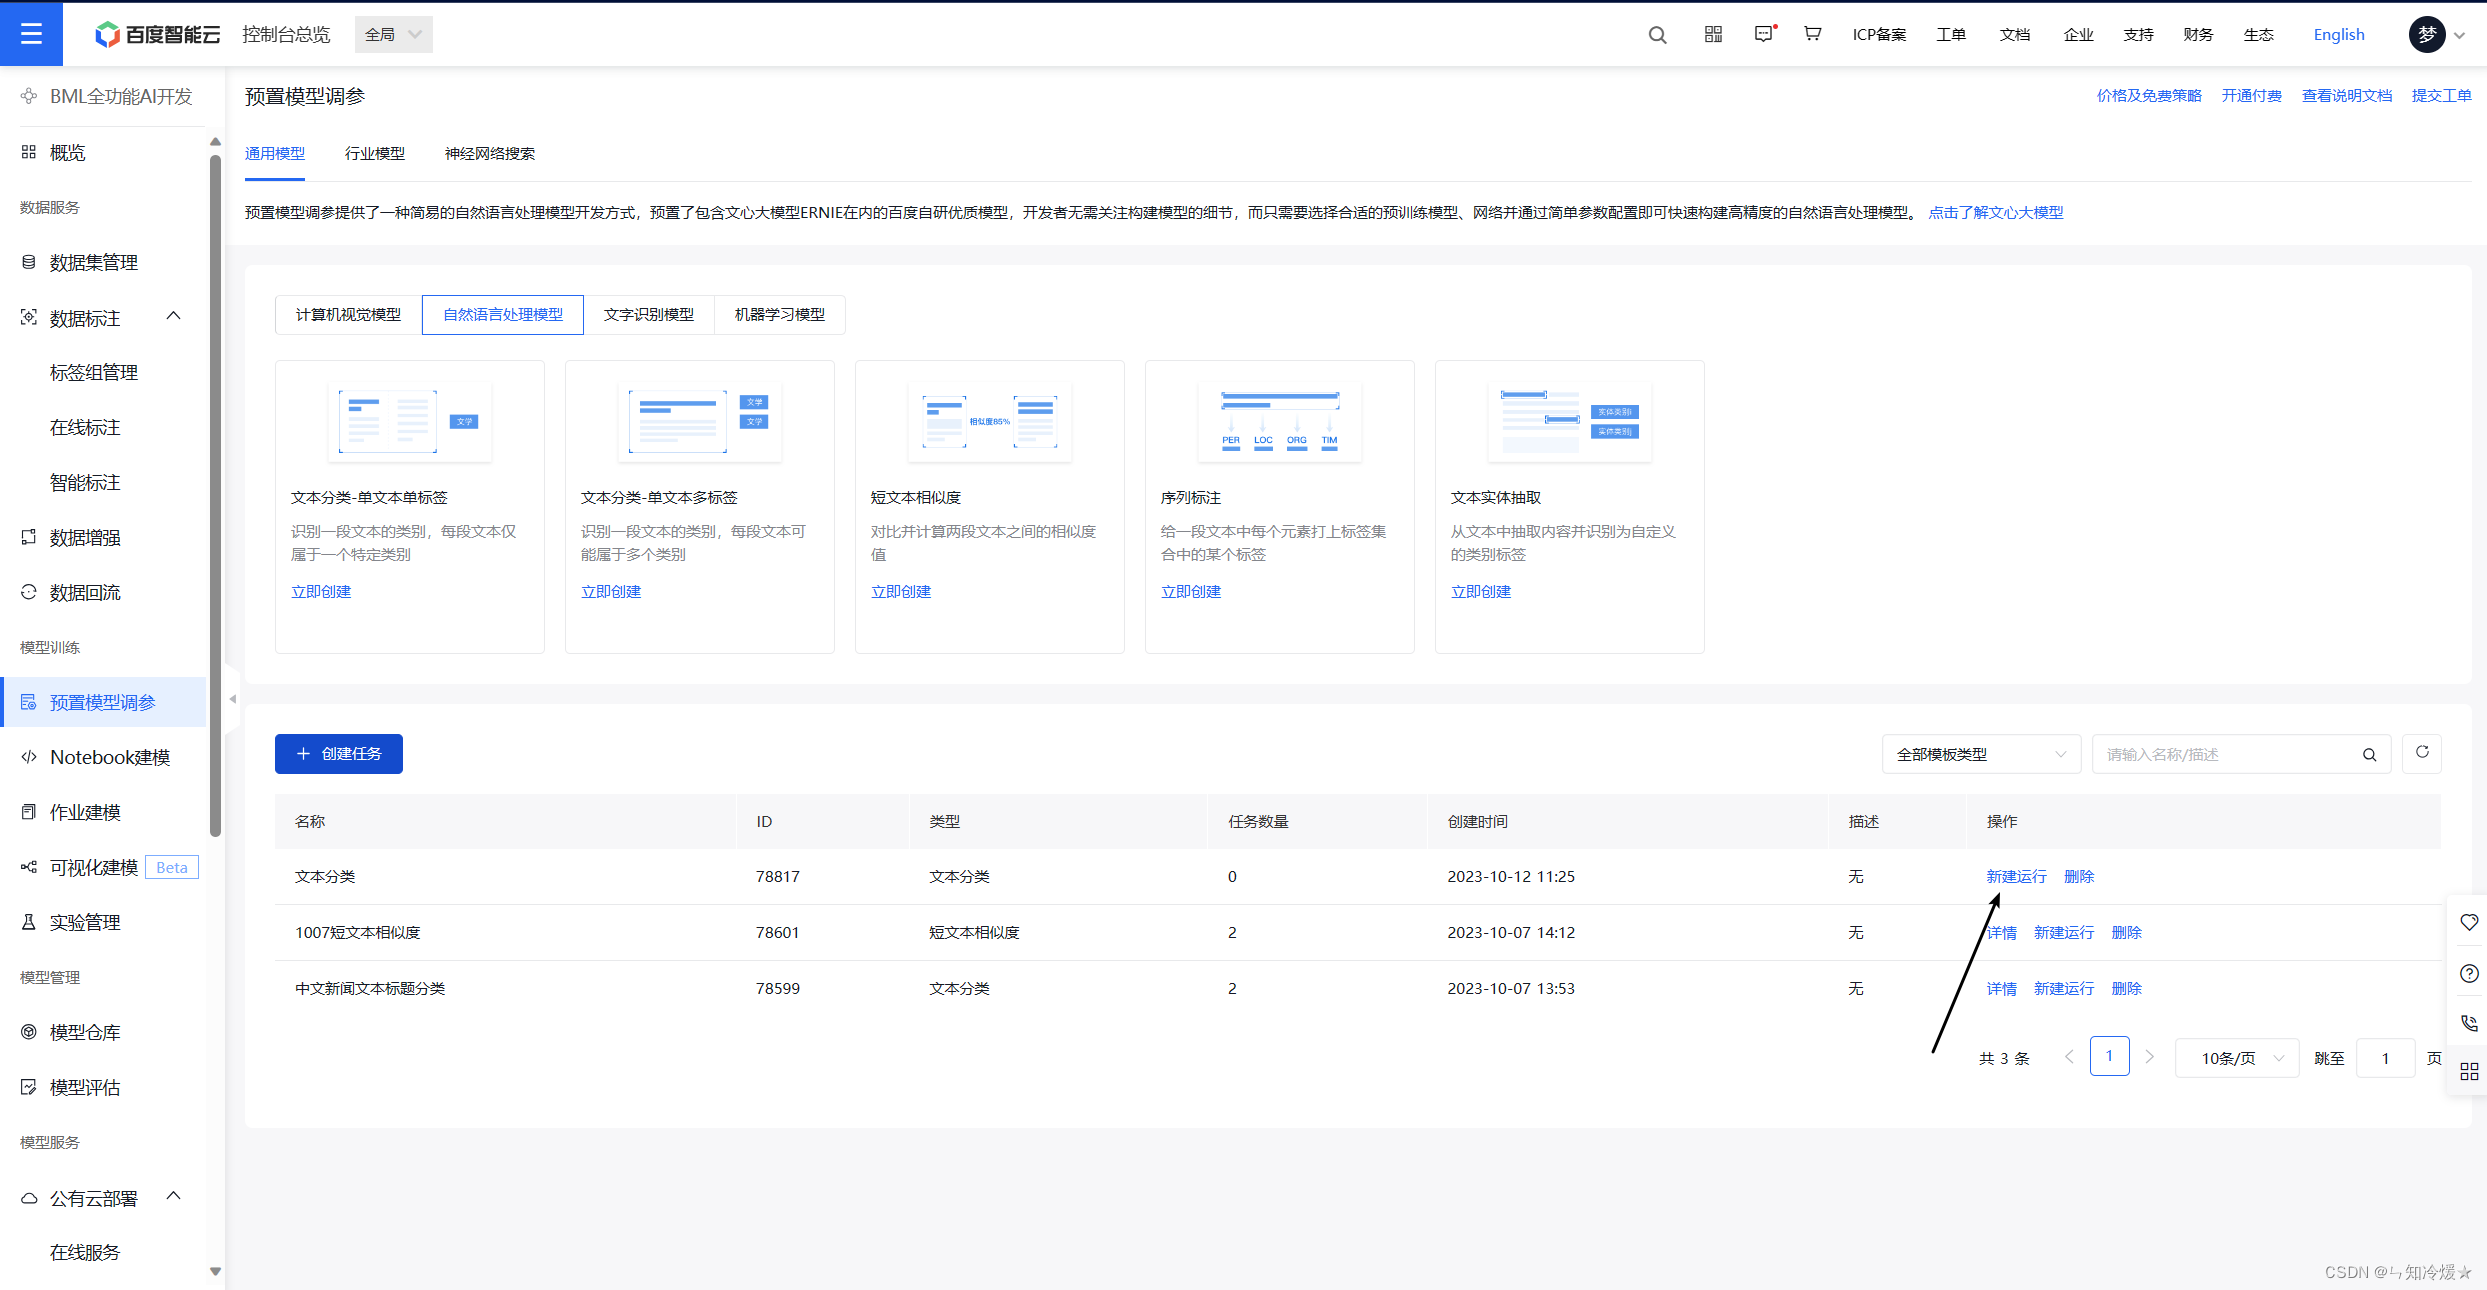Screen dimensions: 2487x1290
Task: Click the 跳至 page number input
Action: click(2385, 1058)
